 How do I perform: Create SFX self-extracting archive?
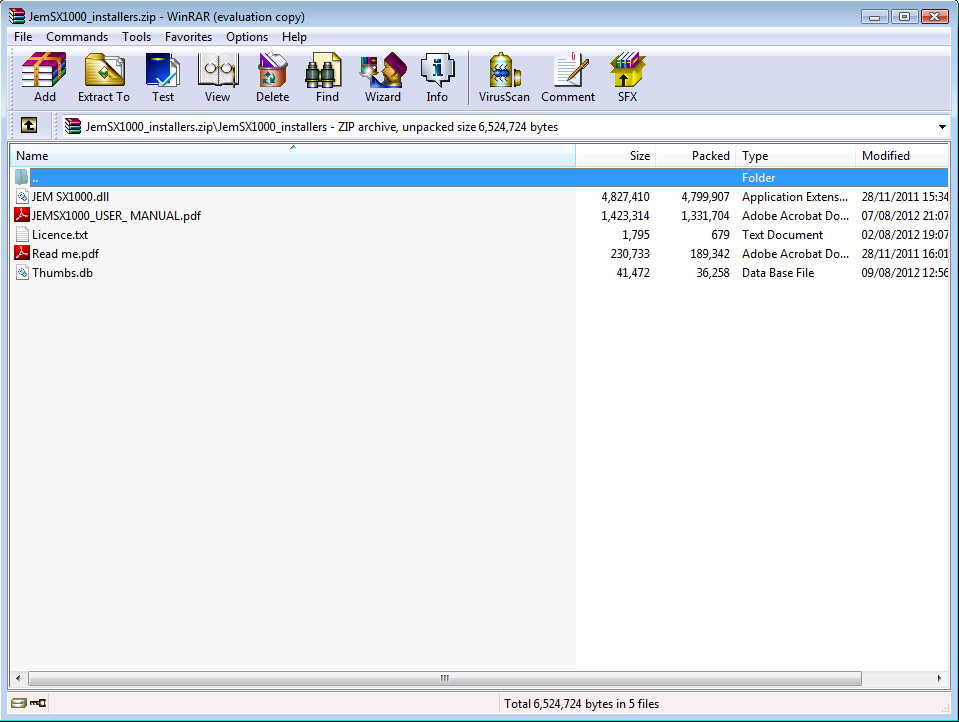pos(627,77)
